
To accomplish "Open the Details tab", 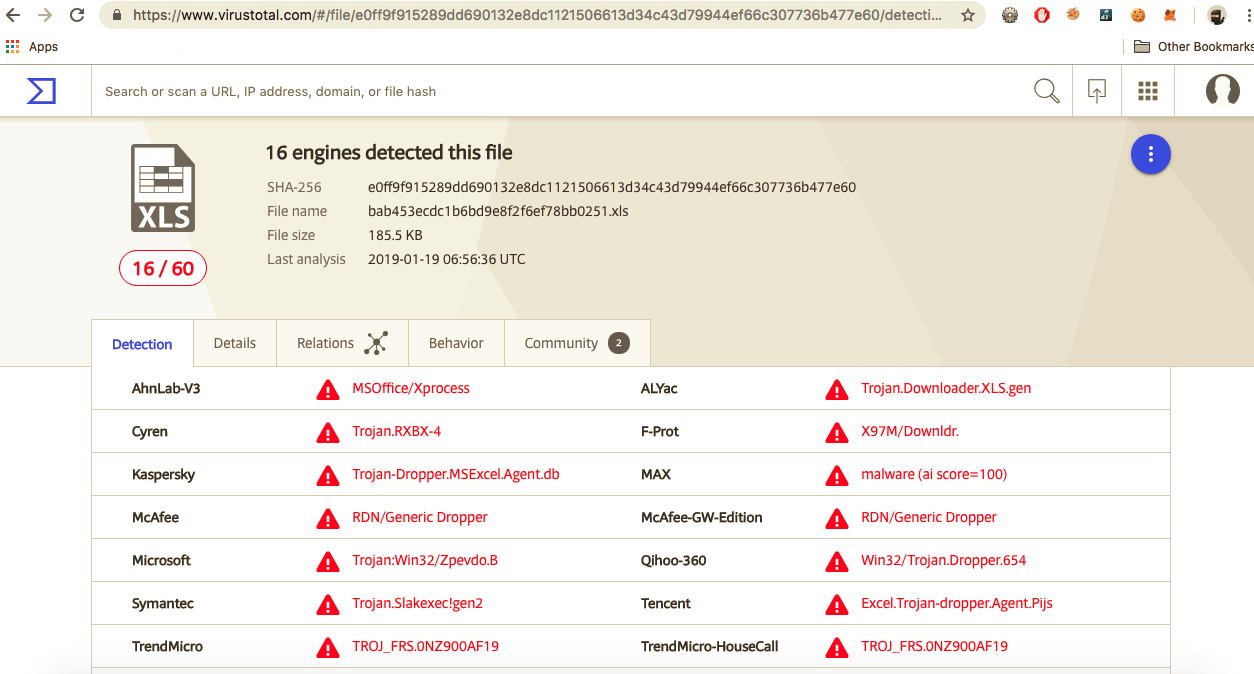I will (x=235, y=343).
